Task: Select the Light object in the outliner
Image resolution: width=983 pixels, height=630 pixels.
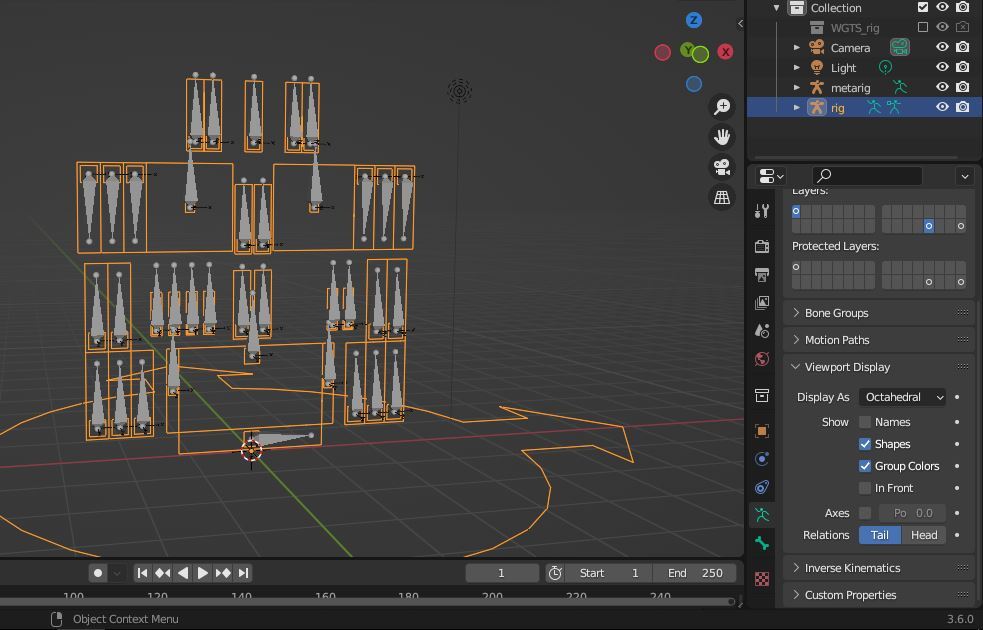Action: pyautogui.click(x=843, y=68)
